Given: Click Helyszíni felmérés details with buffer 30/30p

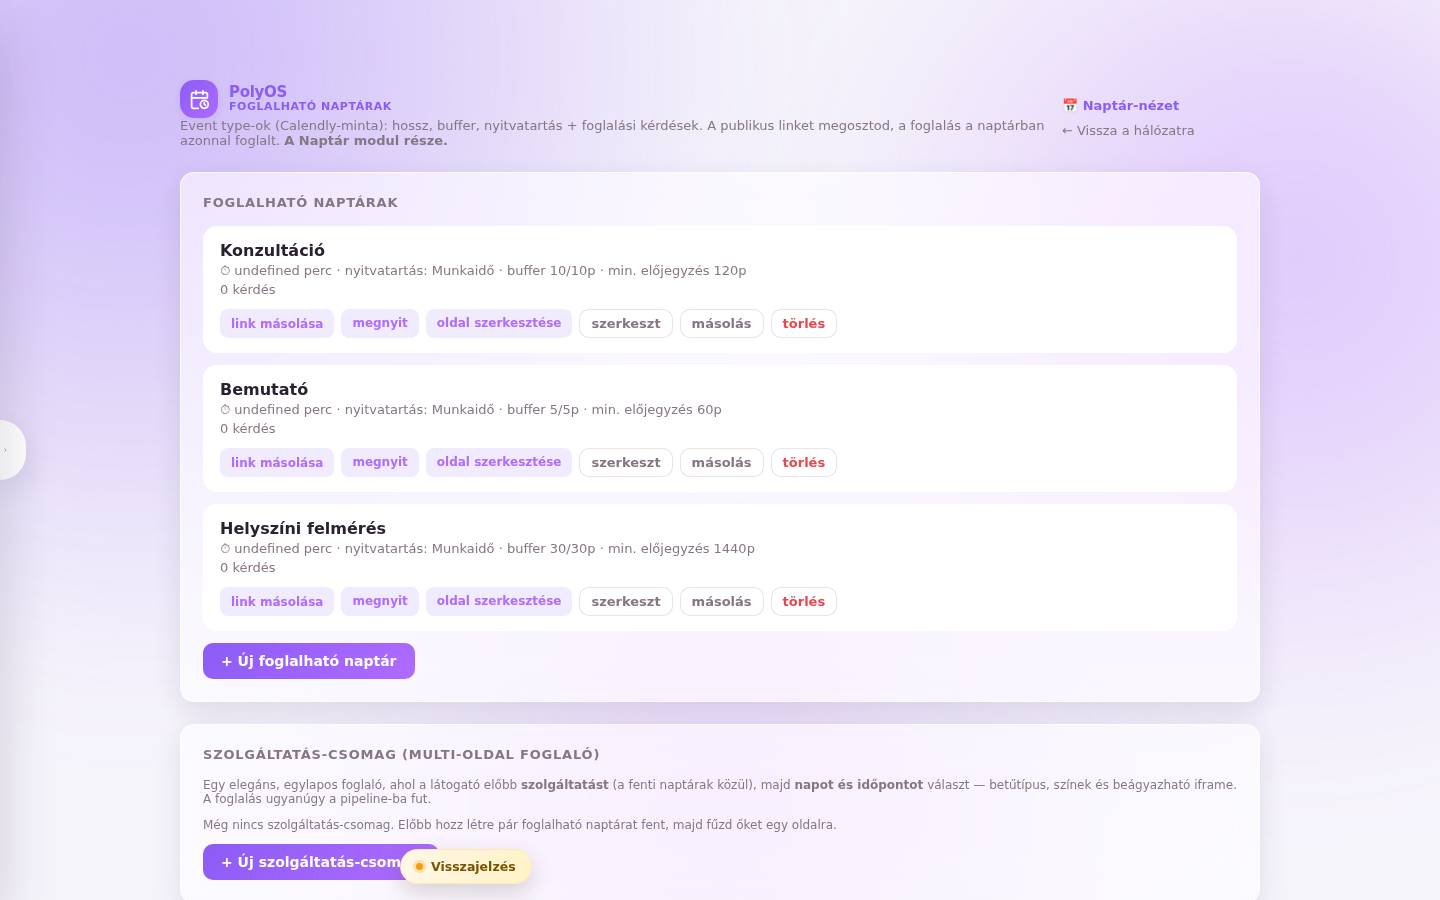Looking at the screenshot, I should pos(487,549).
